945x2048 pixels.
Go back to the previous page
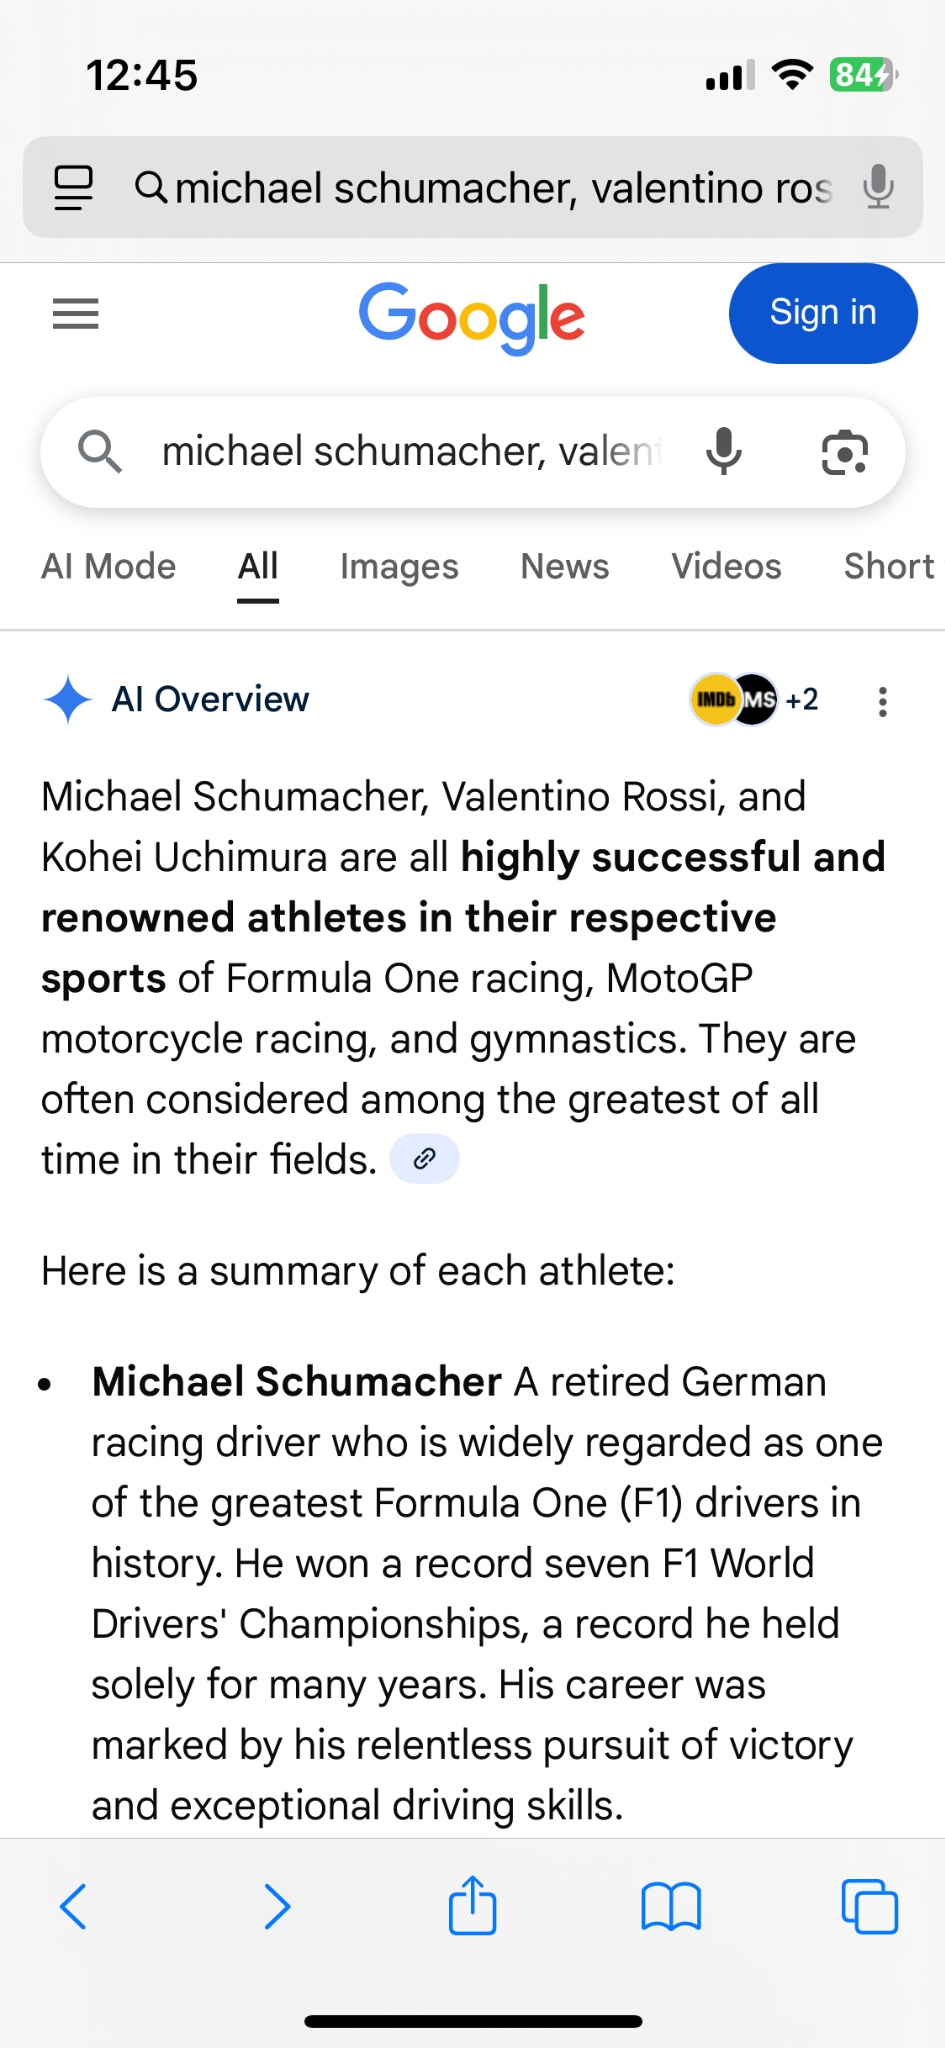[74, 1906]
